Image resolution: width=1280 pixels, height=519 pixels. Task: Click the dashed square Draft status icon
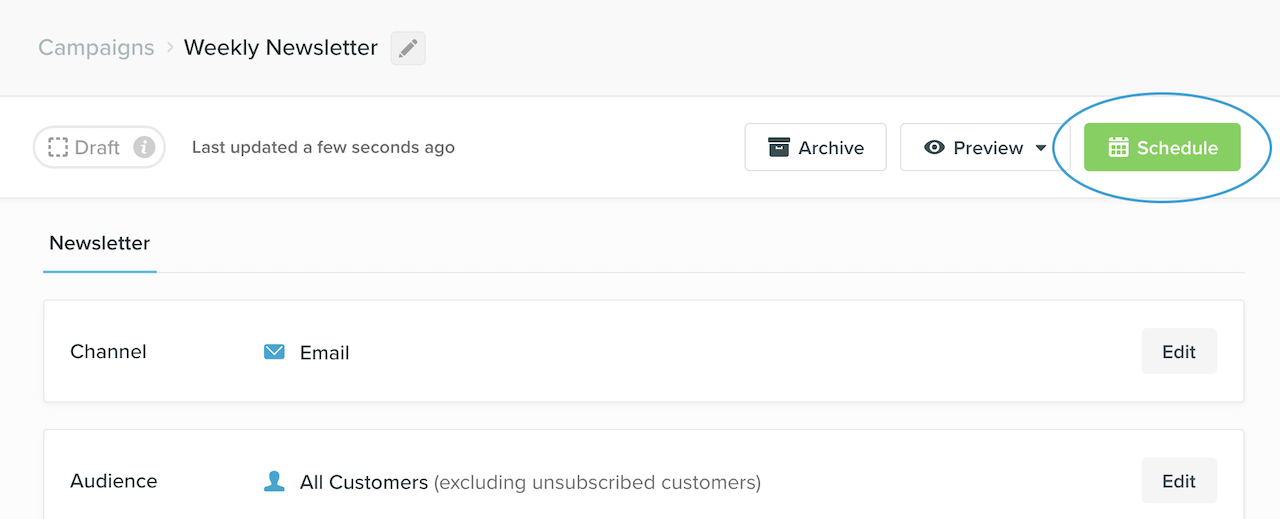coord(58,148)
